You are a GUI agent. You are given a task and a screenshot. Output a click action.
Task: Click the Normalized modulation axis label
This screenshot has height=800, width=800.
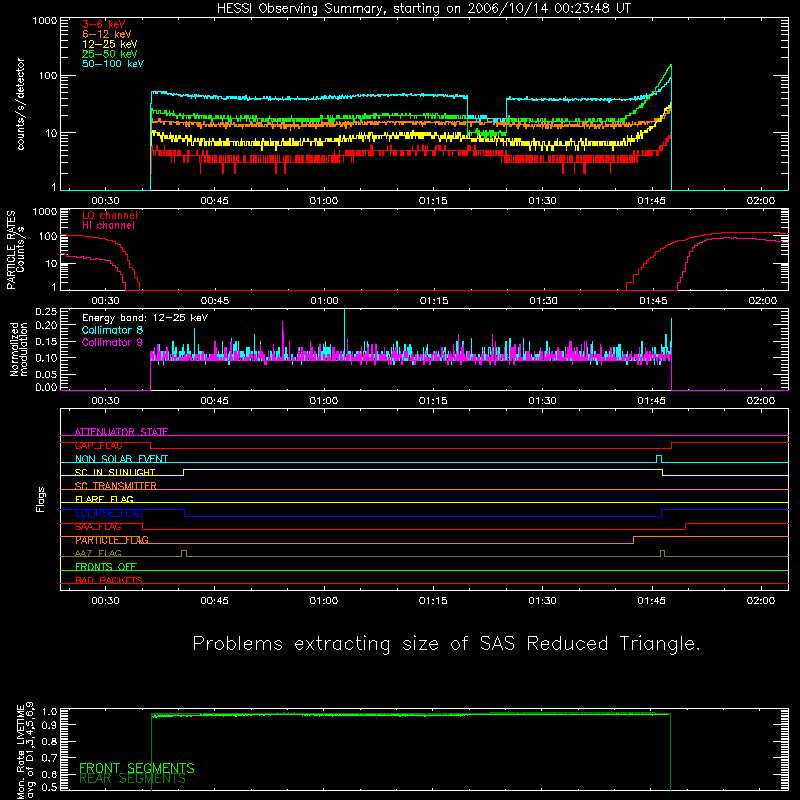pos(19,349)
